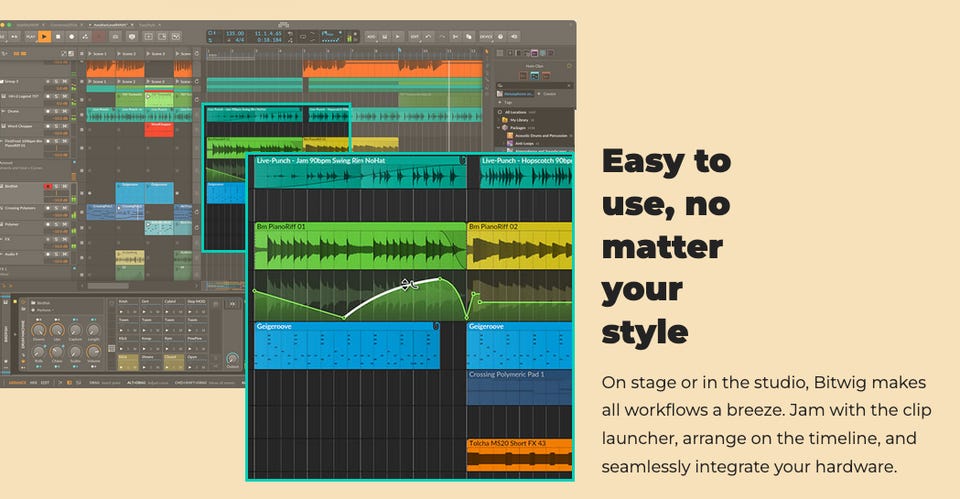Trigger the Open drum pad
The image size is (960, 499).
[x=197, y=362]
